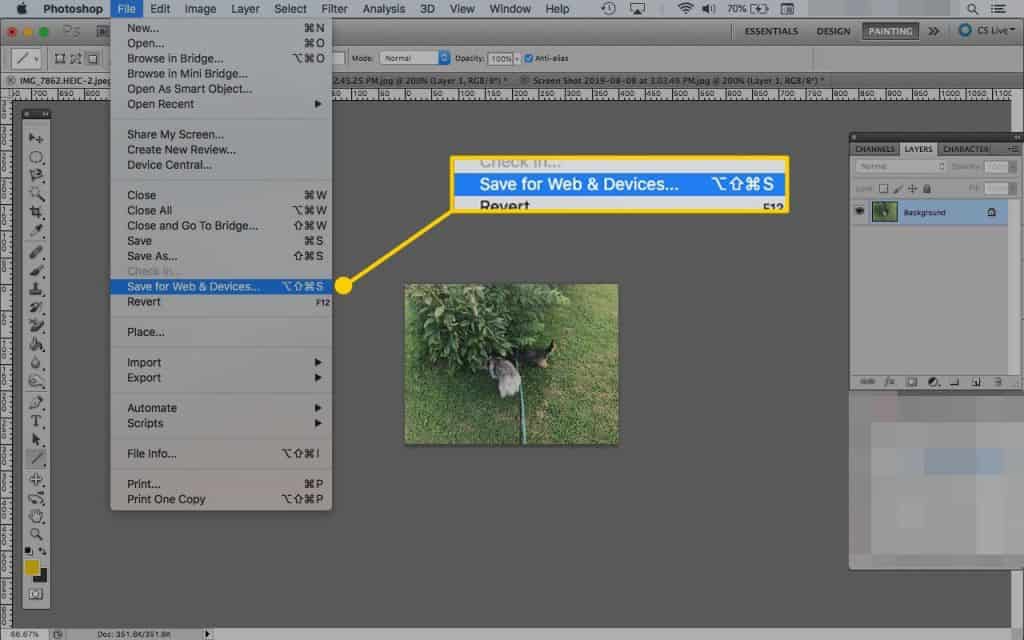The image size is (1024, 640).
Task: Select the Paint Bucket tool
Action: [36, 344]
